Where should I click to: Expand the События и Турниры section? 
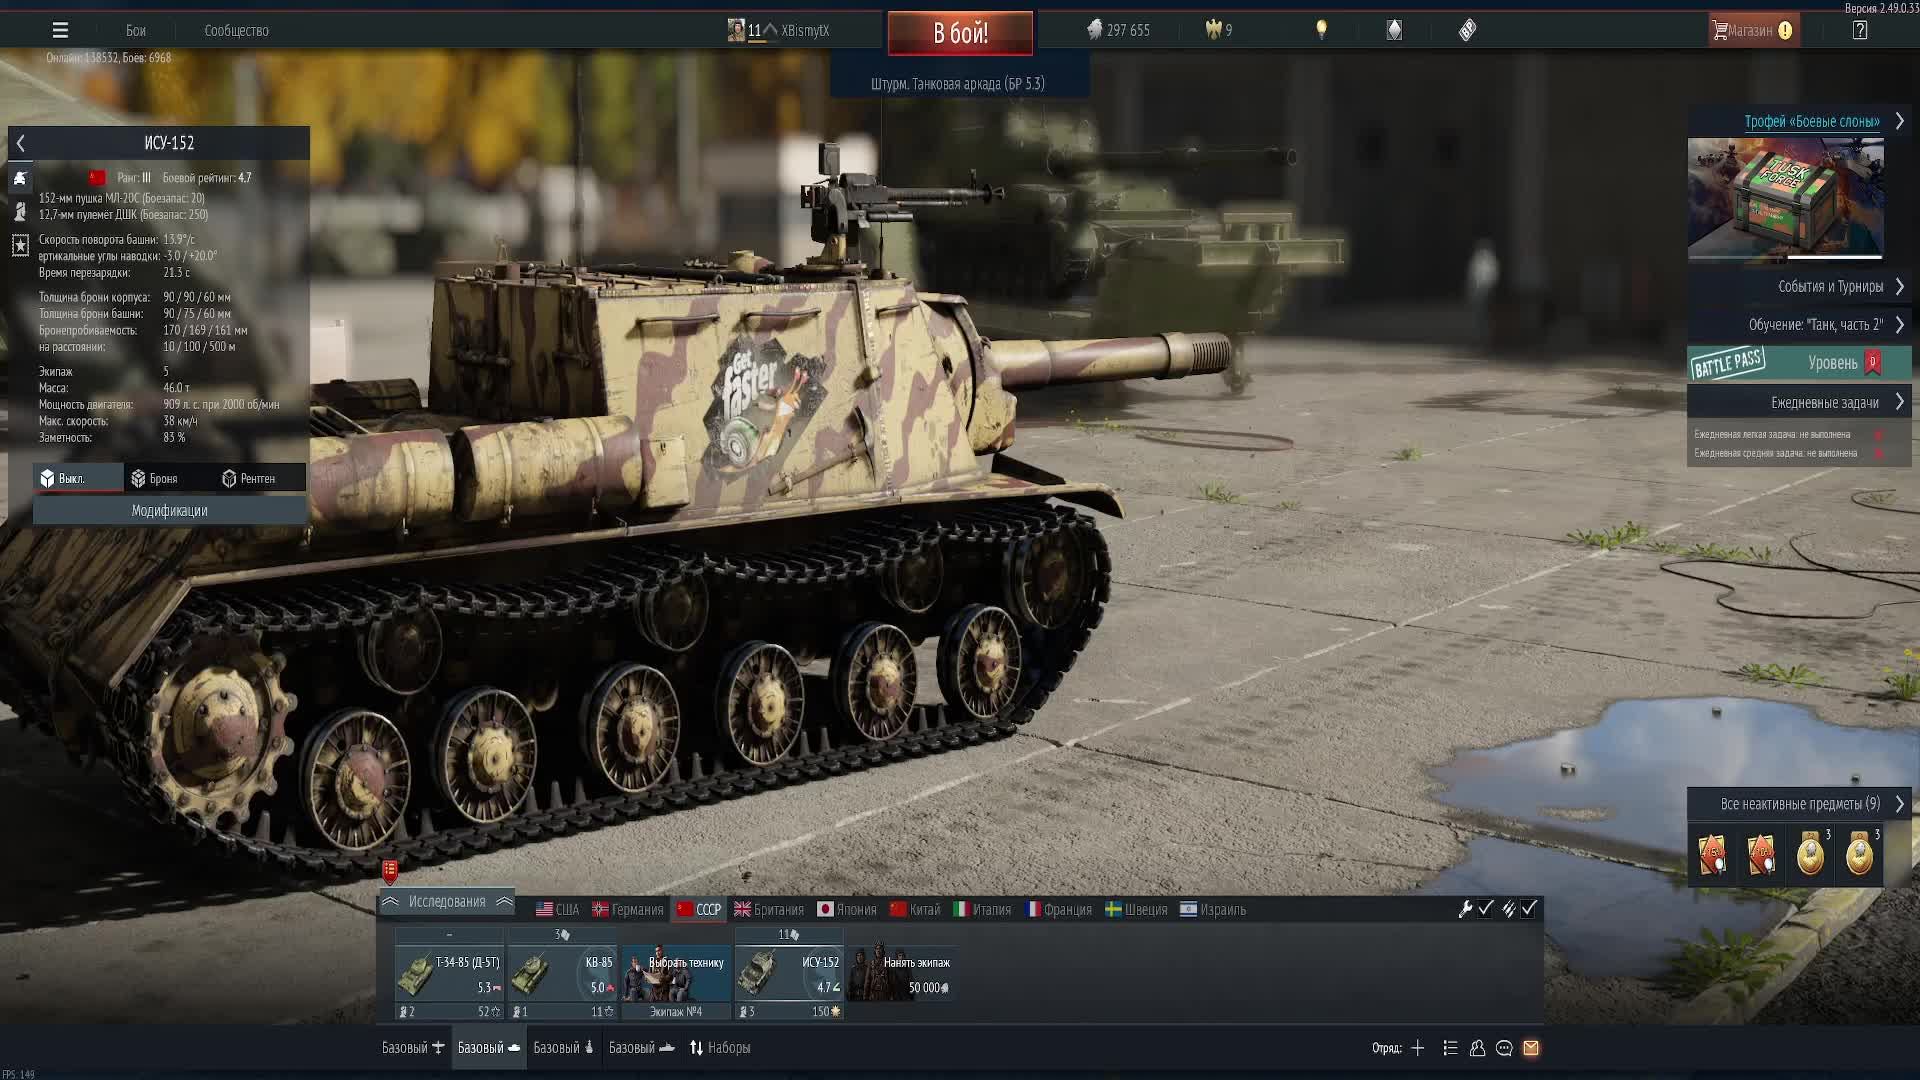click(1830, 286)
